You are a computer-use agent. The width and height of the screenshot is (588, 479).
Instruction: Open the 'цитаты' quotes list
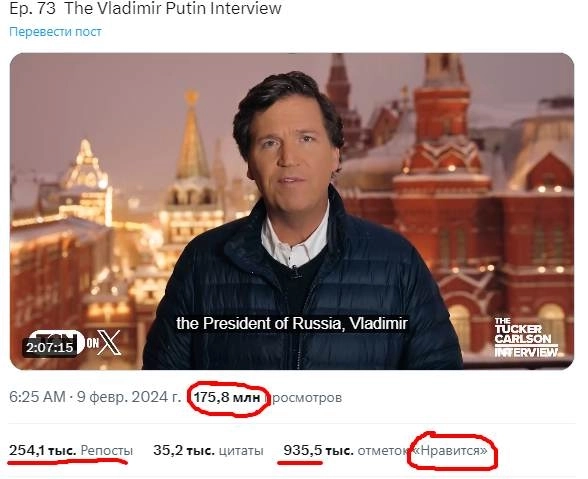tap(241, 450)
